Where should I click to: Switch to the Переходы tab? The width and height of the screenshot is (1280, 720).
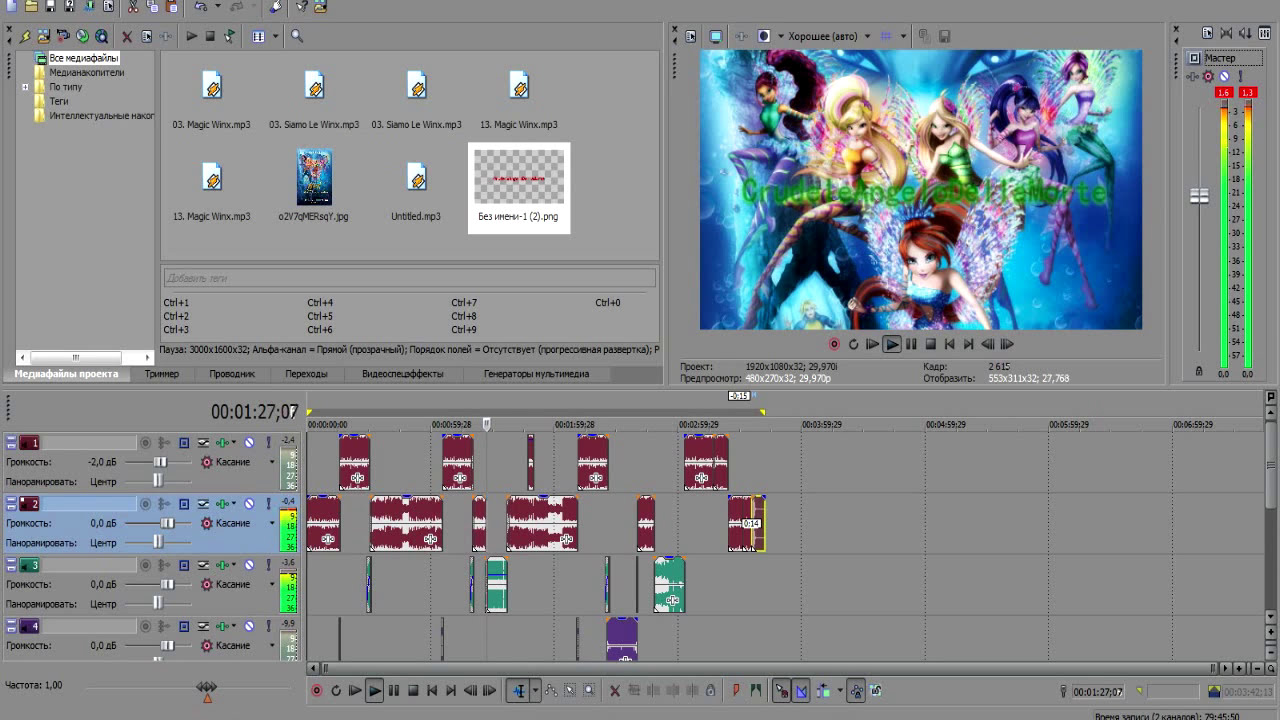pyautogui.click(x=306, y=374)
